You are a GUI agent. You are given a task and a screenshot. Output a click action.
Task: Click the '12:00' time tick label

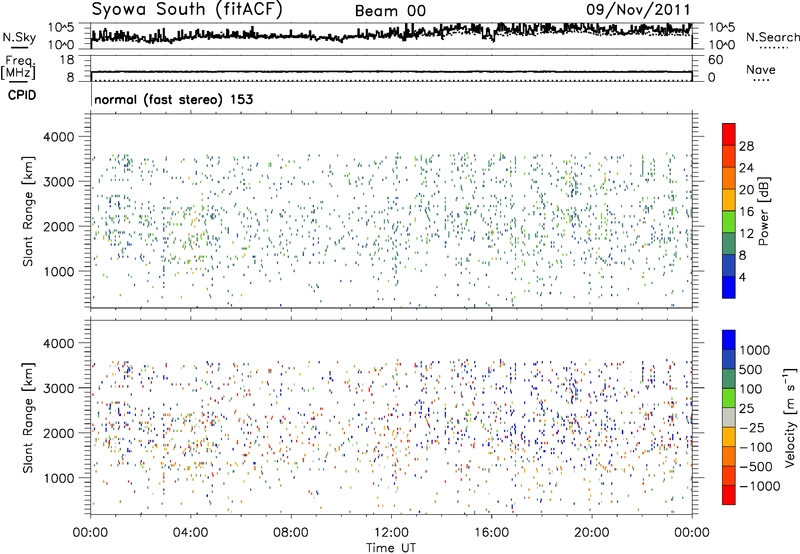391,533
